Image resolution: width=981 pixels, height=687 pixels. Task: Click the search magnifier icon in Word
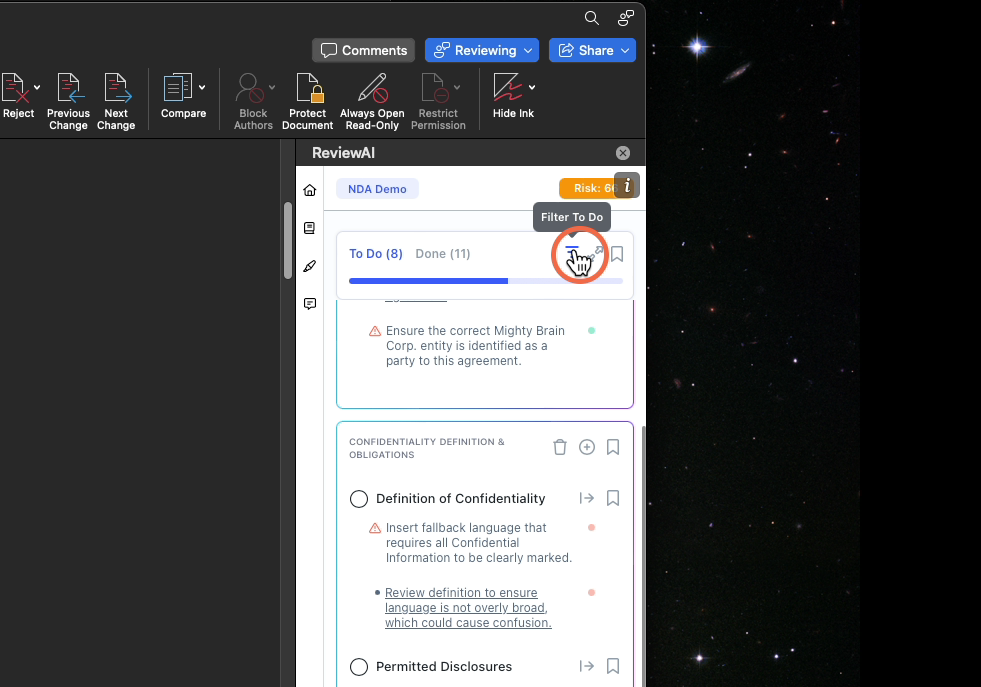coord(591,18)
